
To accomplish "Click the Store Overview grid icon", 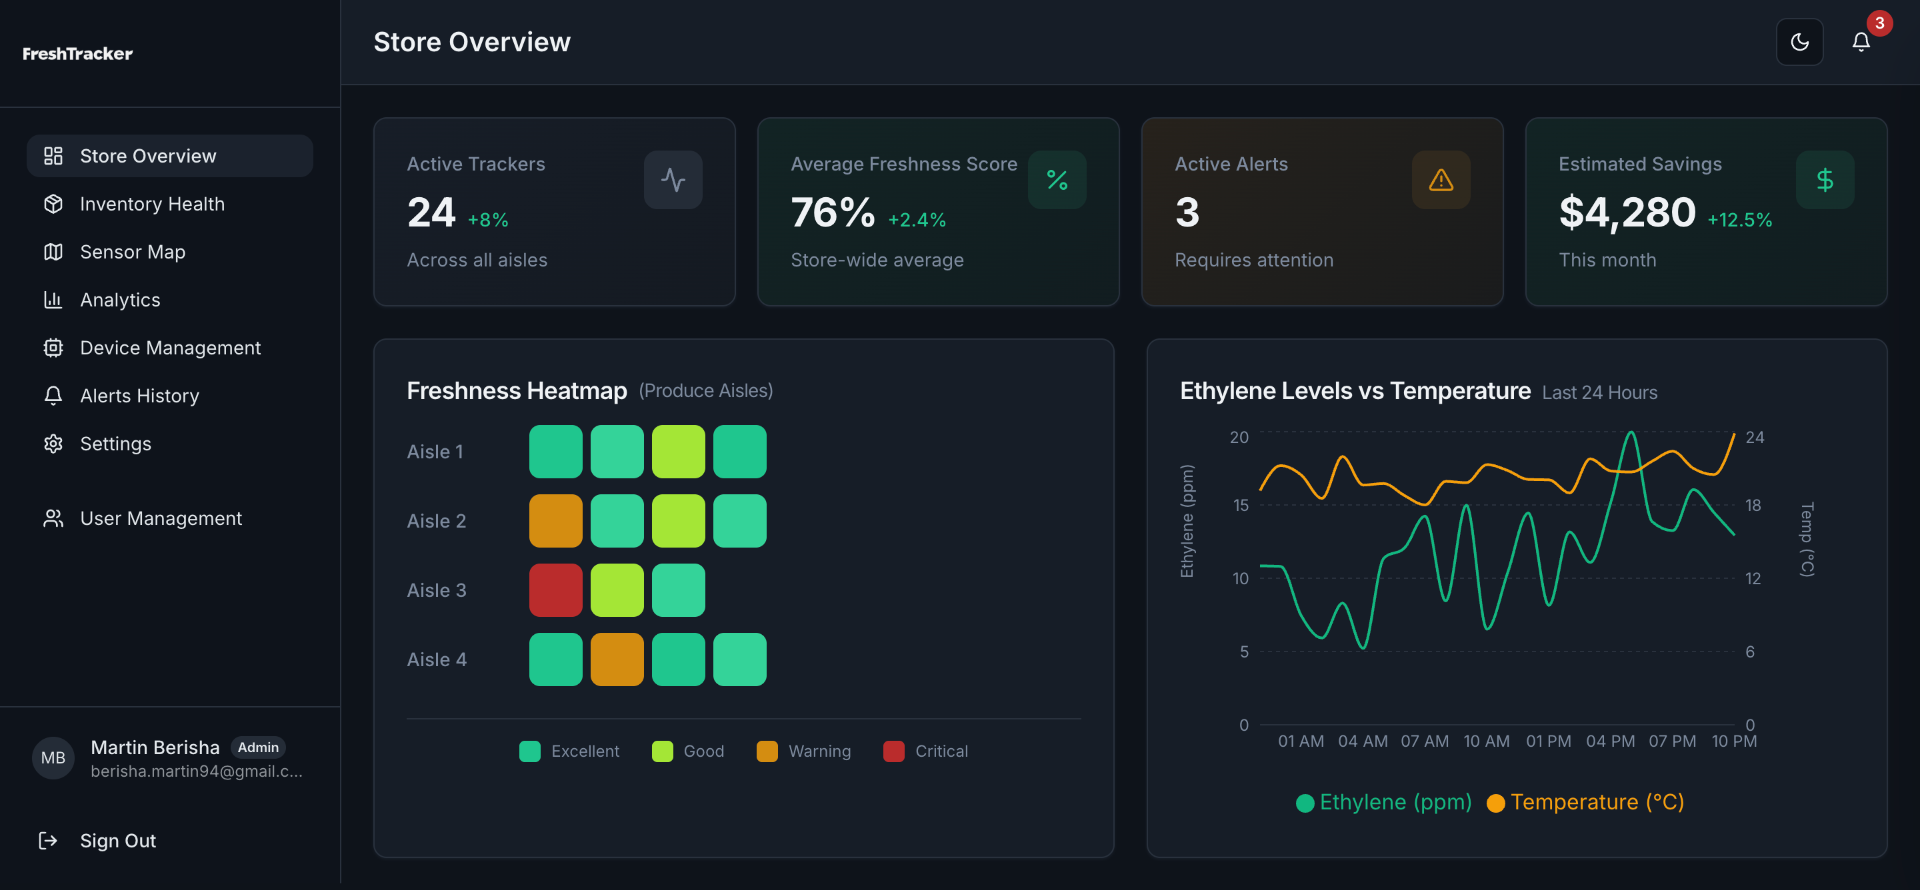I will [53, 156].
